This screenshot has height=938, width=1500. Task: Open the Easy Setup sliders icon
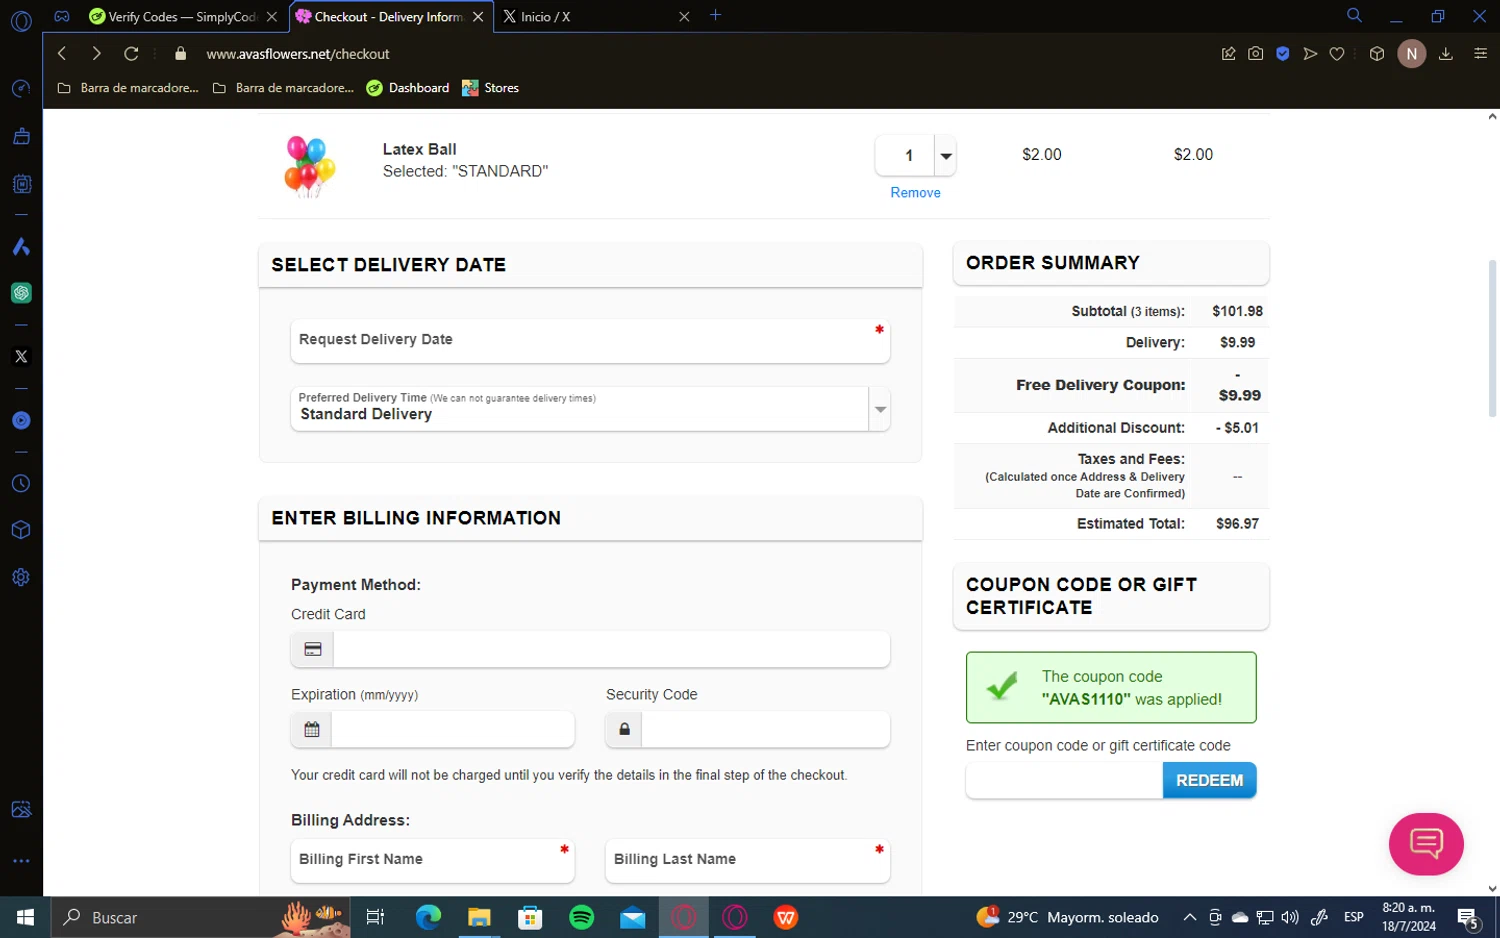[1481, 54]
